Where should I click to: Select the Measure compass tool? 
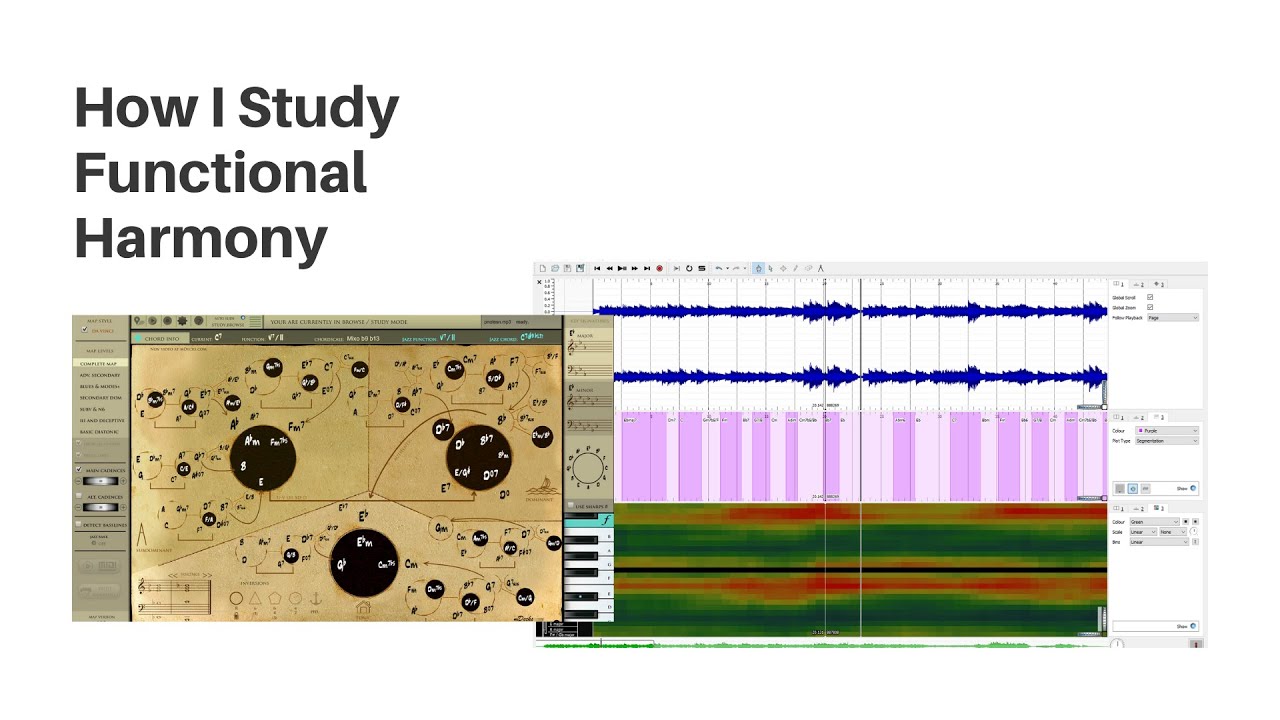(x=820, y=268)
